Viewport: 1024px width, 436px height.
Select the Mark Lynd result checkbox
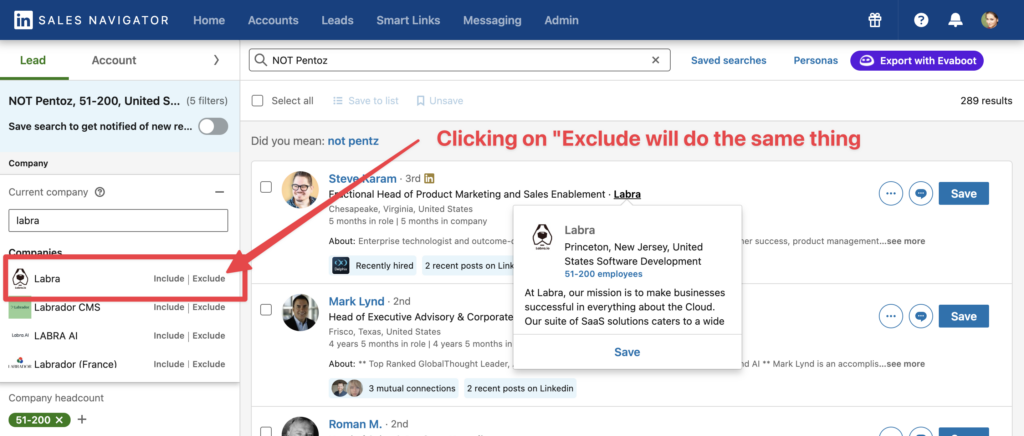click(266, 310)
